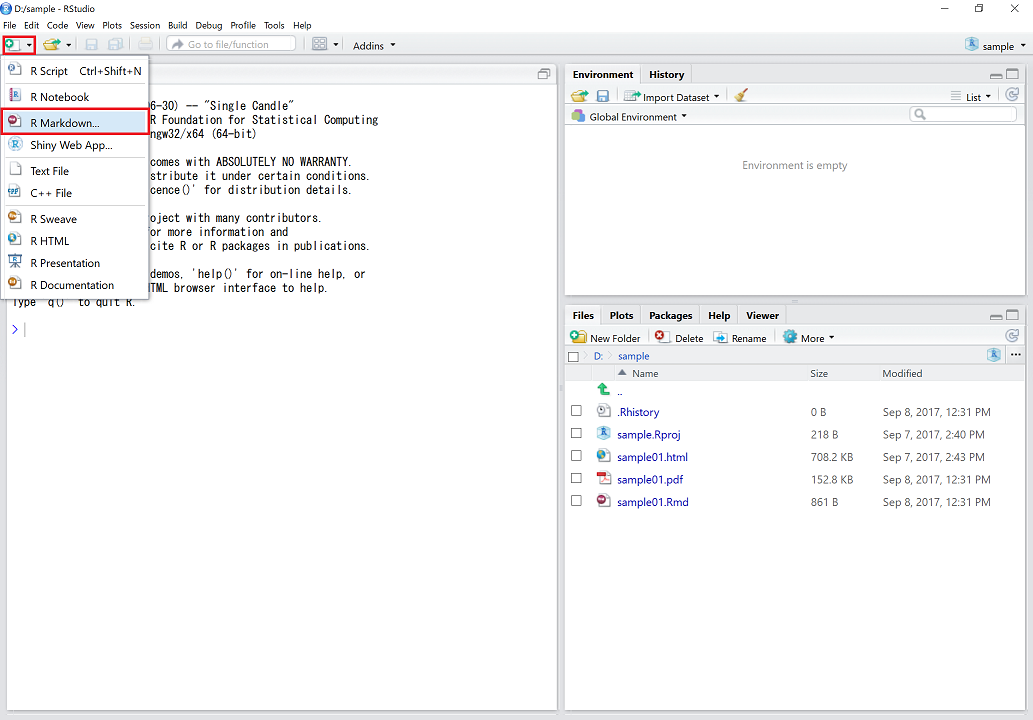
Task: Switch to the Files tab
Action: (583, 316)
